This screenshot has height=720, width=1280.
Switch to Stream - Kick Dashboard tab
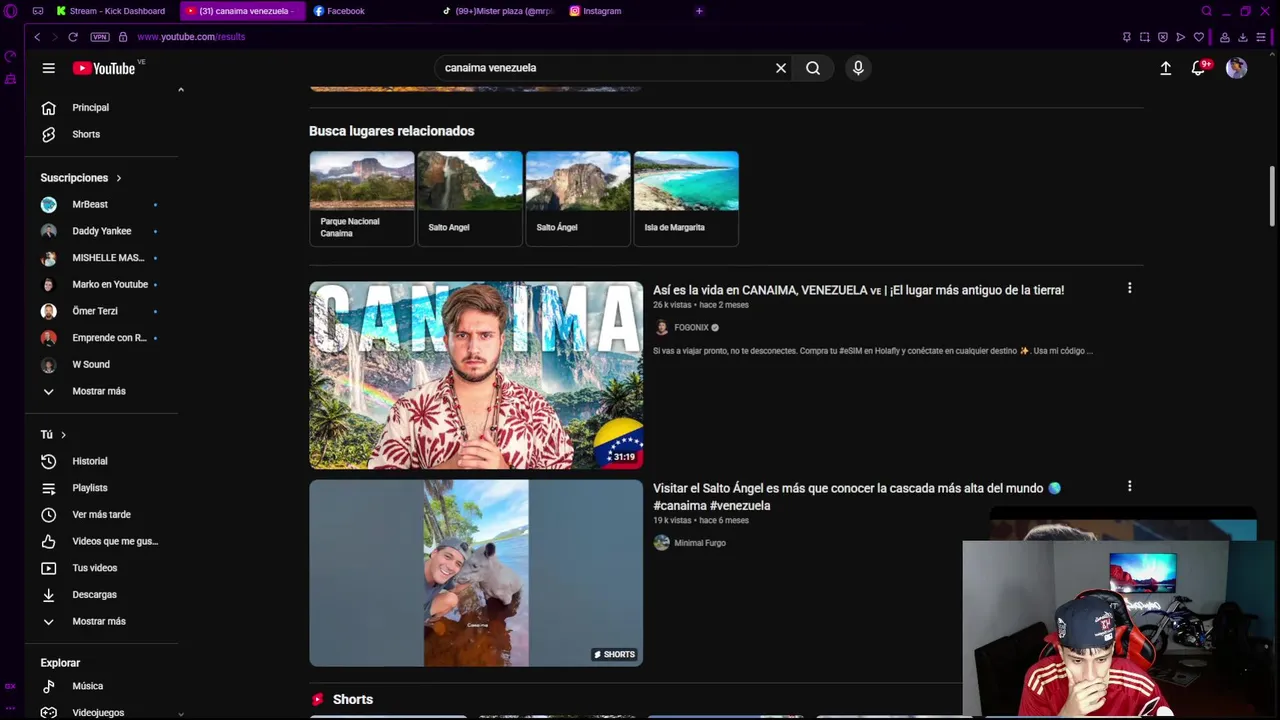click(111, 11)
